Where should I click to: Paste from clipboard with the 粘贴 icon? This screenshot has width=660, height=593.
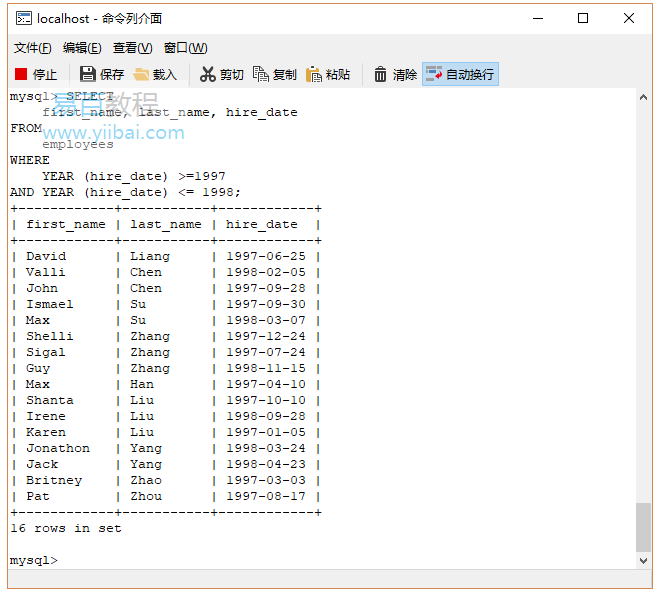(x=328, y=74)
